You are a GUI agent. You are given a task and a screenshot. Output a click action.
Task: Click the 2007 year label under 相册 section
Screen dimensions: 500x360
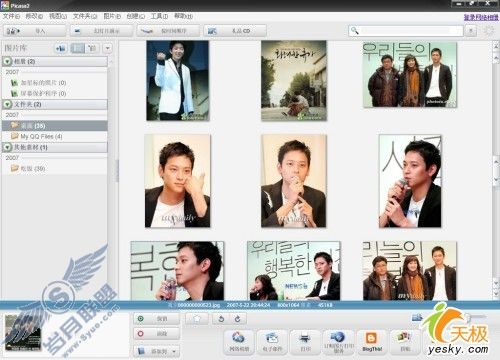[x=12, y=72]
